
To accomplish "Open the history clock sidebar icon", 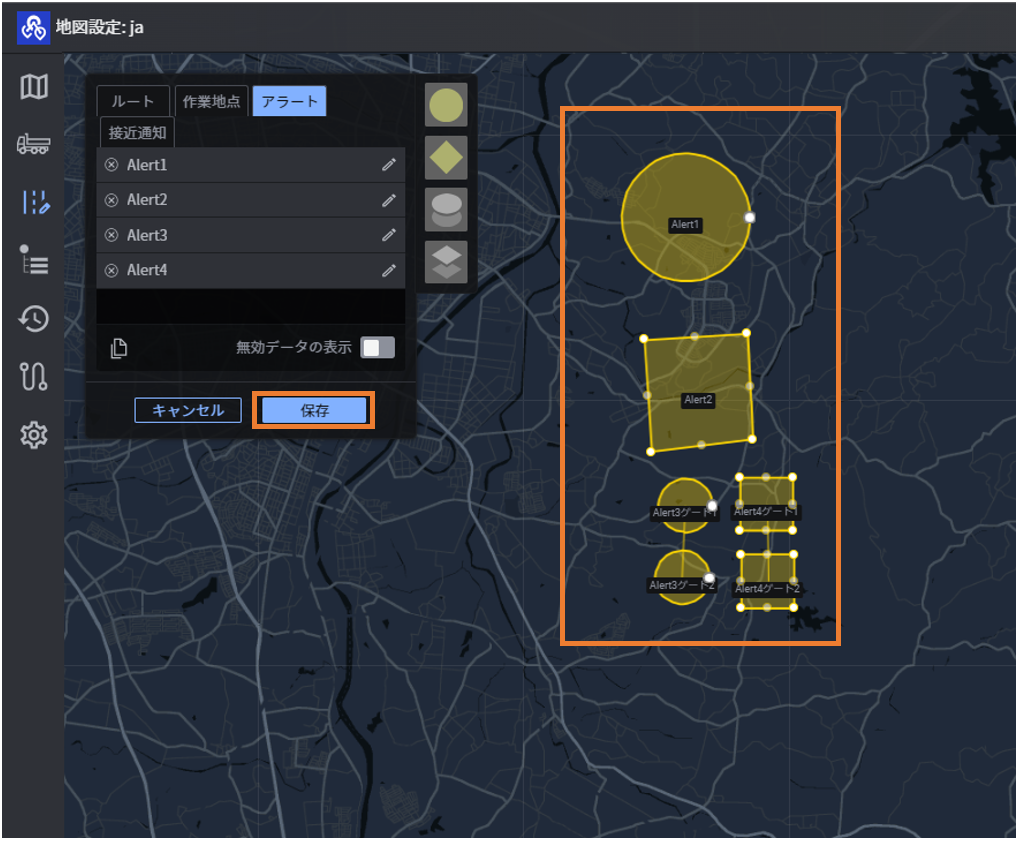I will tap(34, 319).
